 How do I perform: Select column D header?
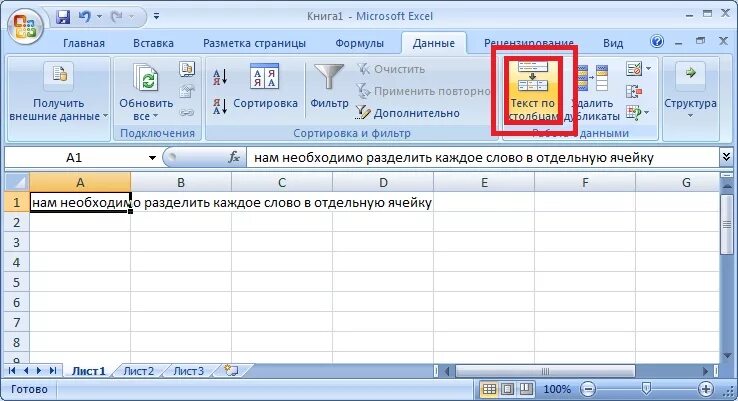(x=383, y=182)
